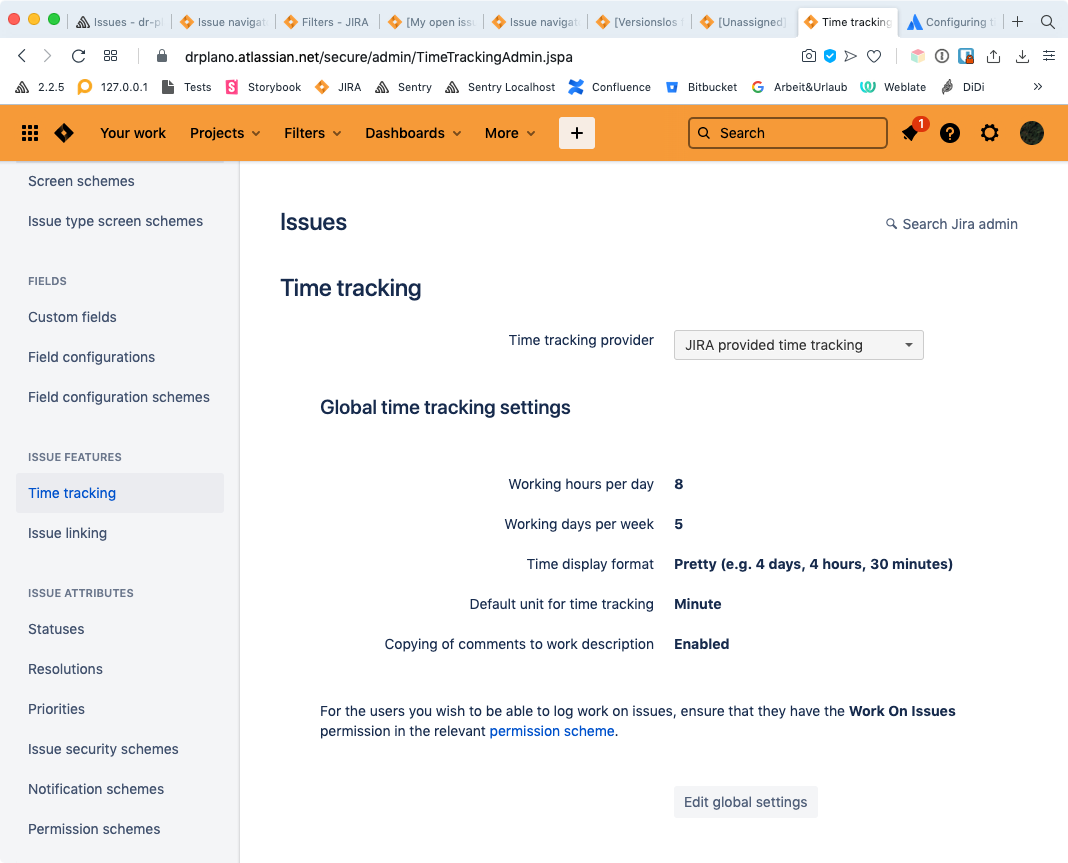Open the Bitbucket bookmark

click(702, 87)
